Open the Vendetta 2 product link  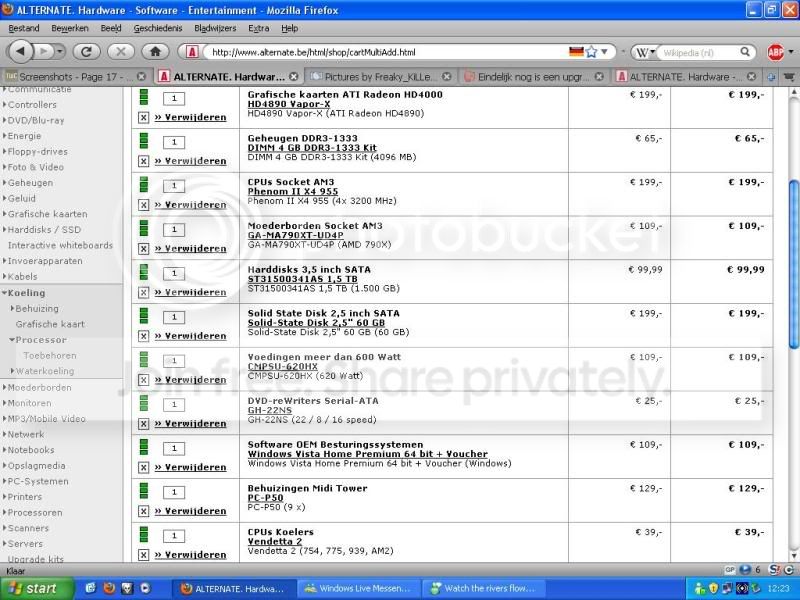[x=274, y=541]
